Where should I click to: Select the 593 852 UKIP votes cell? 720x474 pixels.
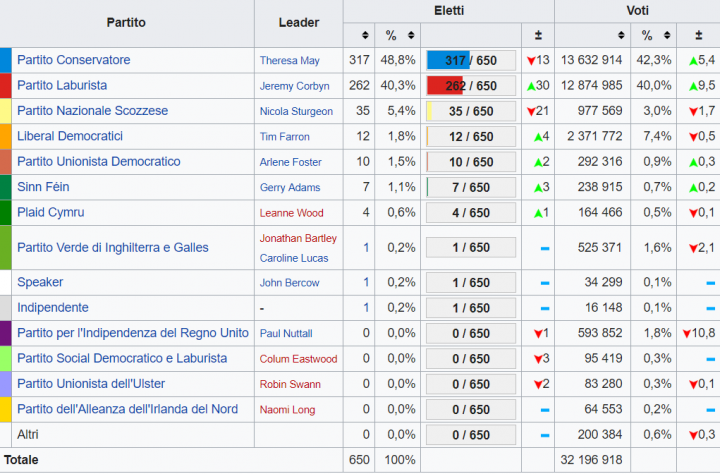click(x=600, y=333)
